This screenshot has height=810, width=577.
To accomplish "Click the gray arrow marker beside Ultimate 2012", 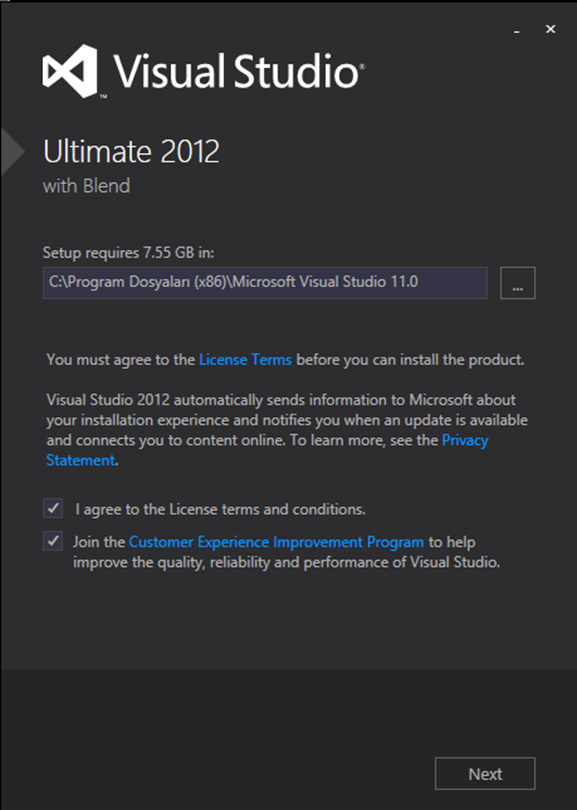I will (12, 152).
